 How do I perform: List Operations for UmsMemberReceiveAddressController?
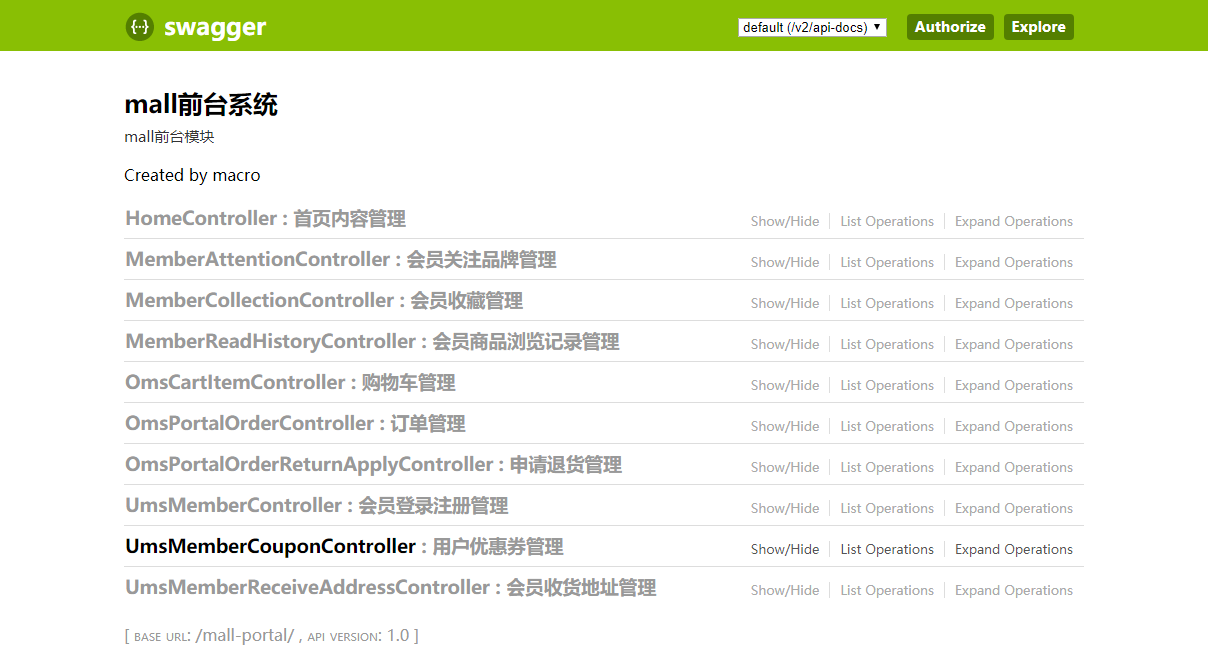tap(886, 591)
